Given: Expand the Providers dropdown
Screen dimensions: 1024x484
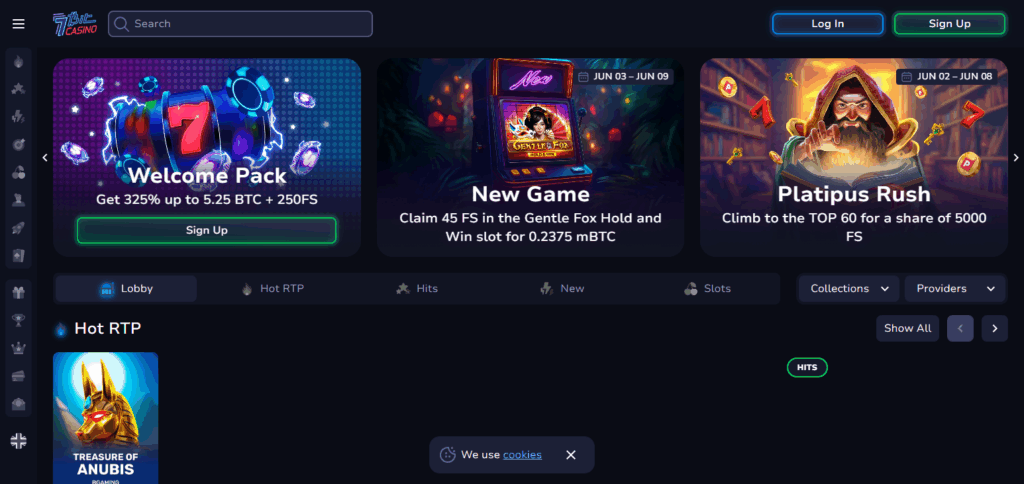Looking at the screenshot, I should (x=955, y=289).
